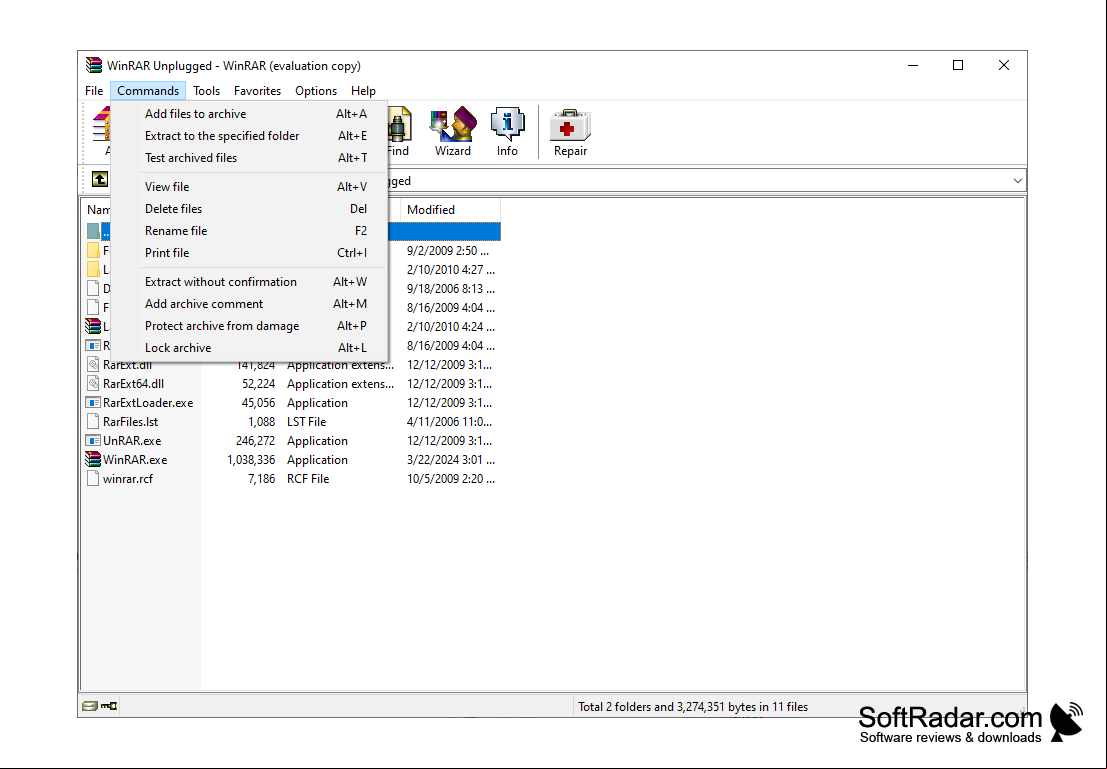Choose Lock archive command

pos(249,347)
